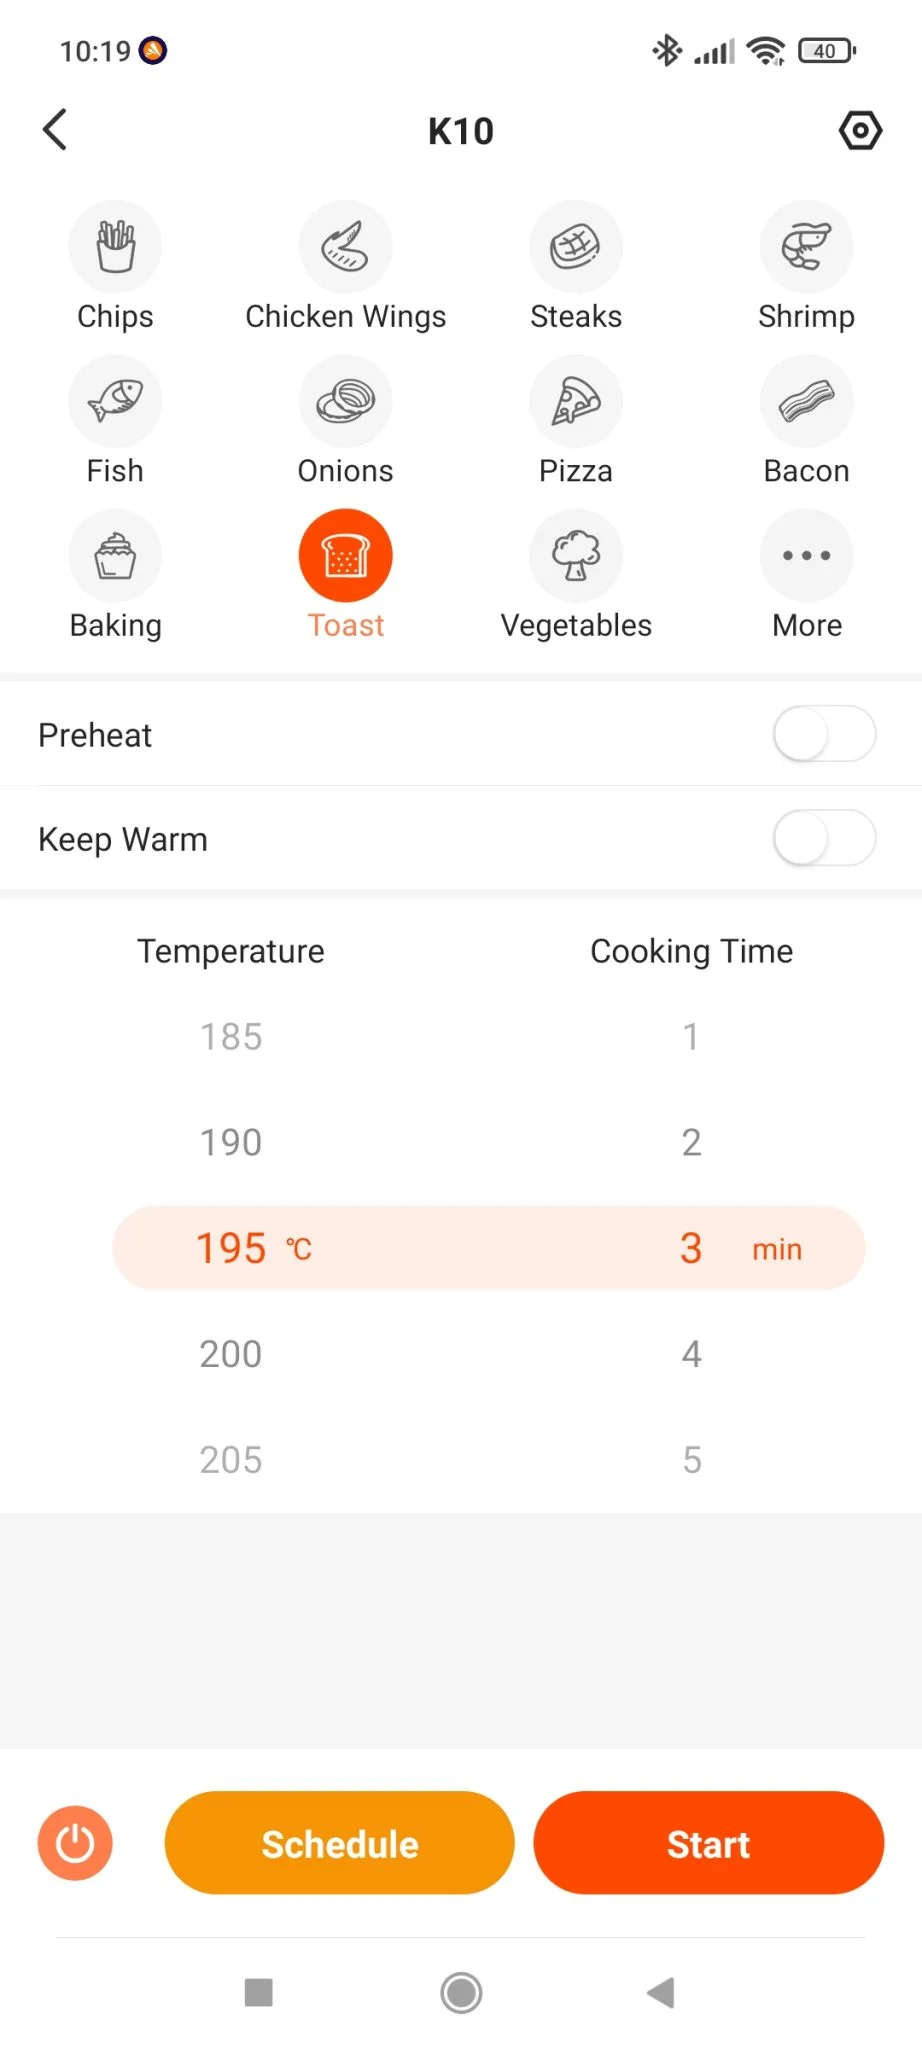This screenshot has width=922, height=2048.
Task: Select the Bacon cooking mode
Action: point(806,402)
